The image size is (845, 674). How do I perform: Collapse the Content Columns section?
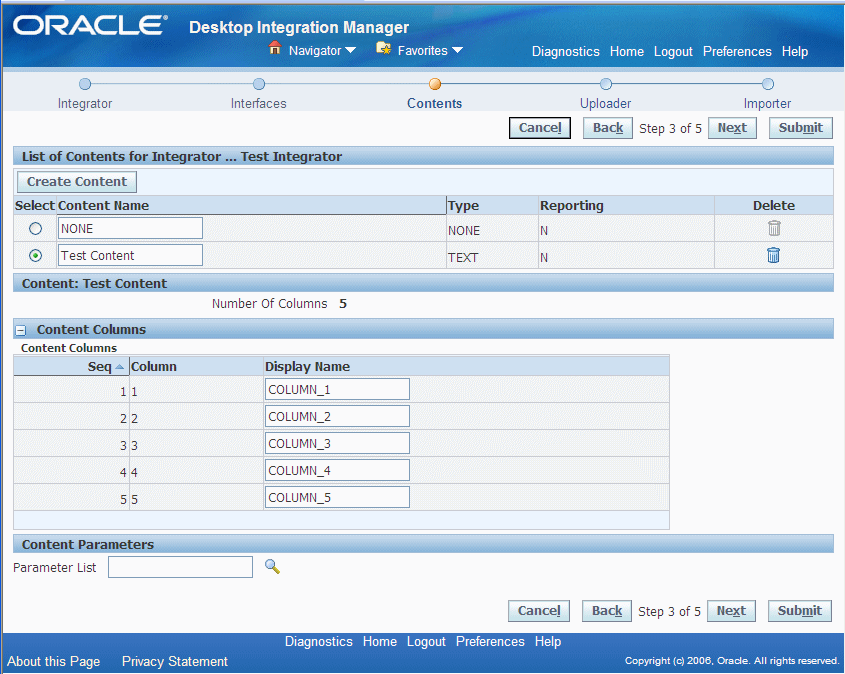tap(20, 330)
